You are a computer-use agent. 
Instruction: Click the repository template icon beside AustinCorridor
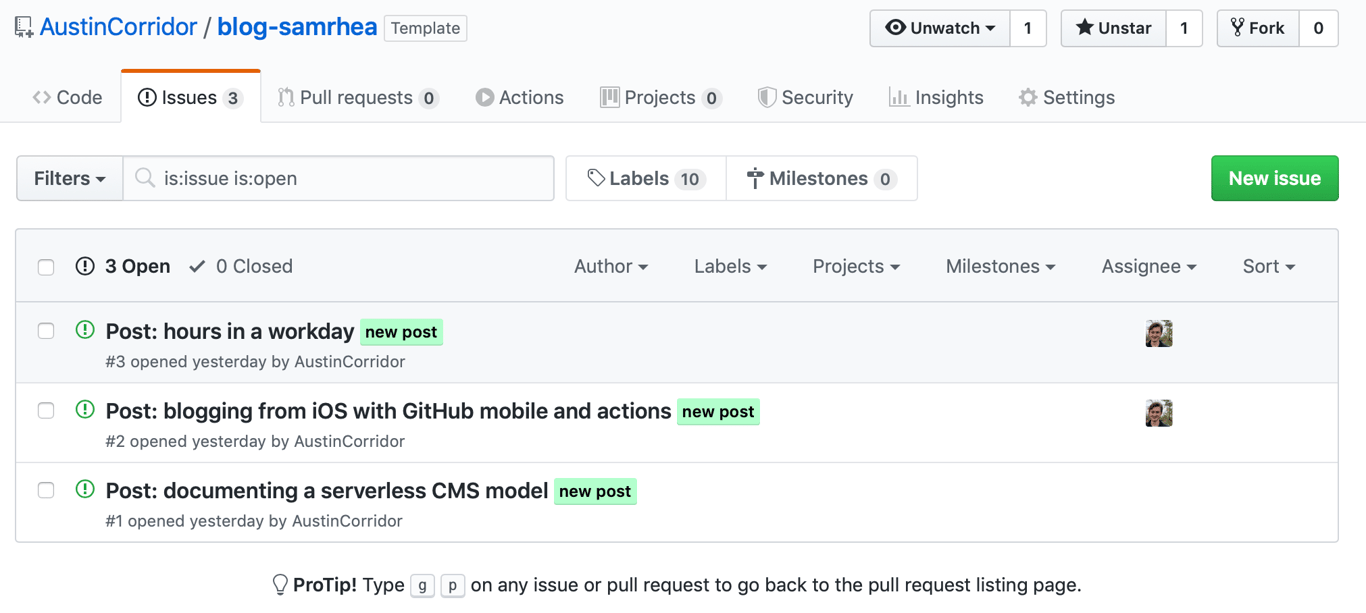[24, 27]
